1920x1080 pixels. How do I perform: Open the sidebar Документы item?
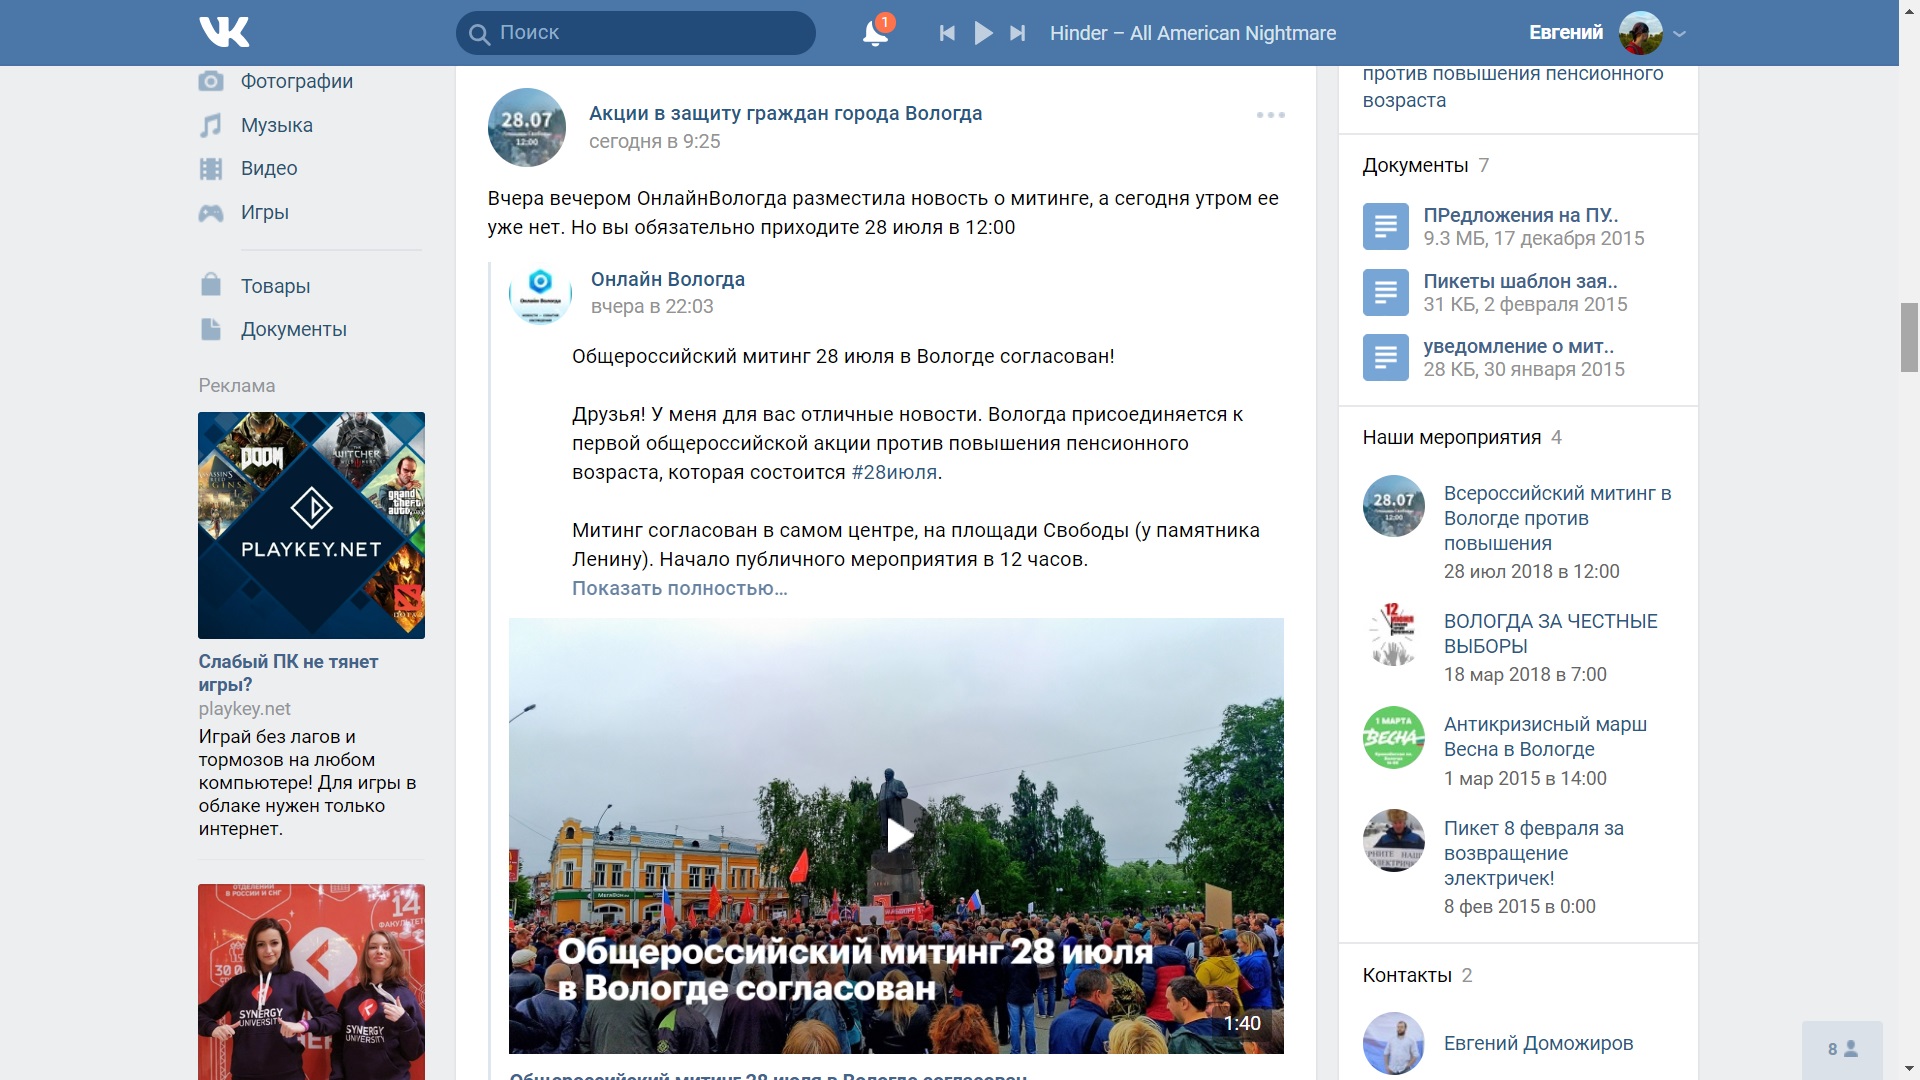293,329
